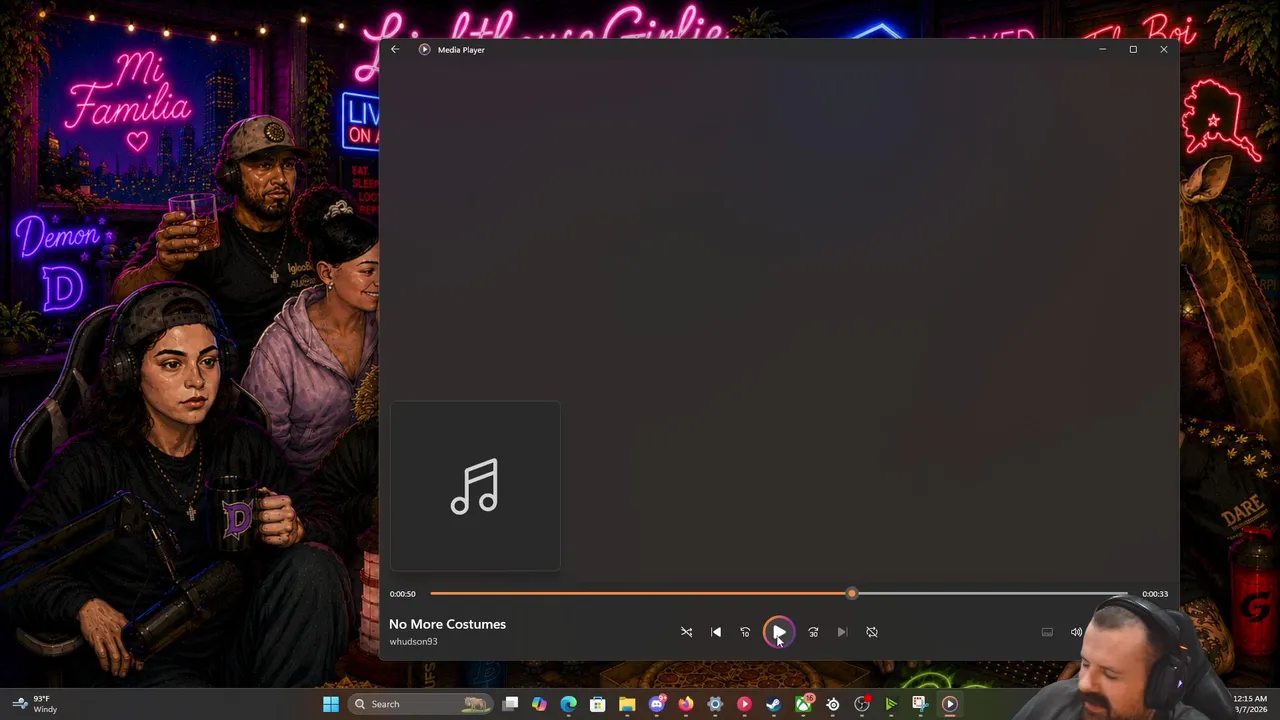Click the orange seek slider handle
The height and width of the screenshot is (720, 1280).
tap(851, 594)
